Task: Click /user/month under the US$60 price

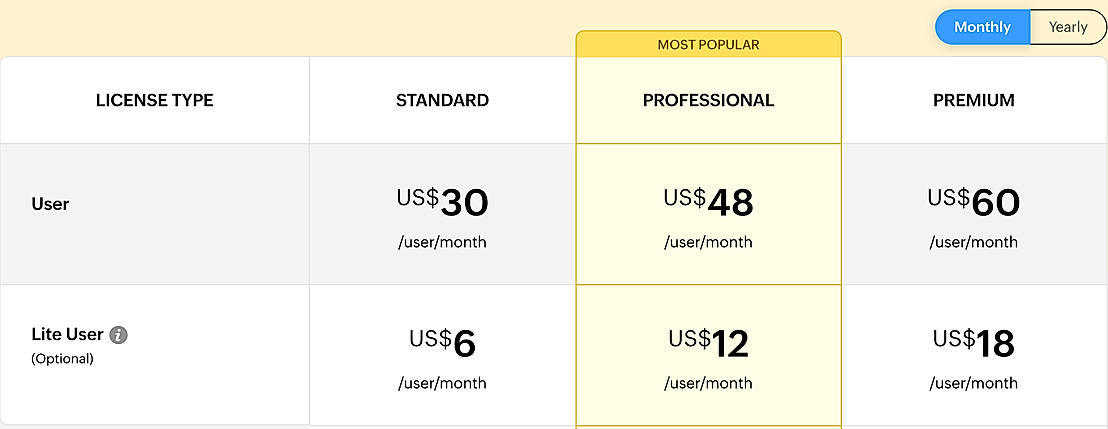Action: pyautogui.click(x=973, y=242)
